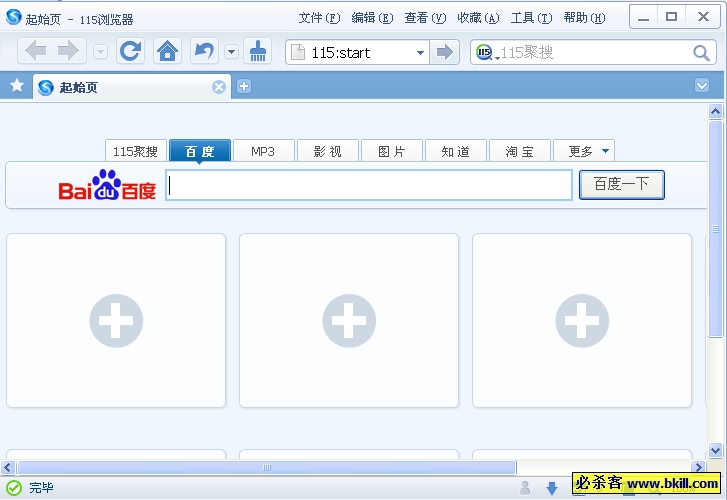Click the favorites star icon

pyautogui.click(x=16, y=86)
